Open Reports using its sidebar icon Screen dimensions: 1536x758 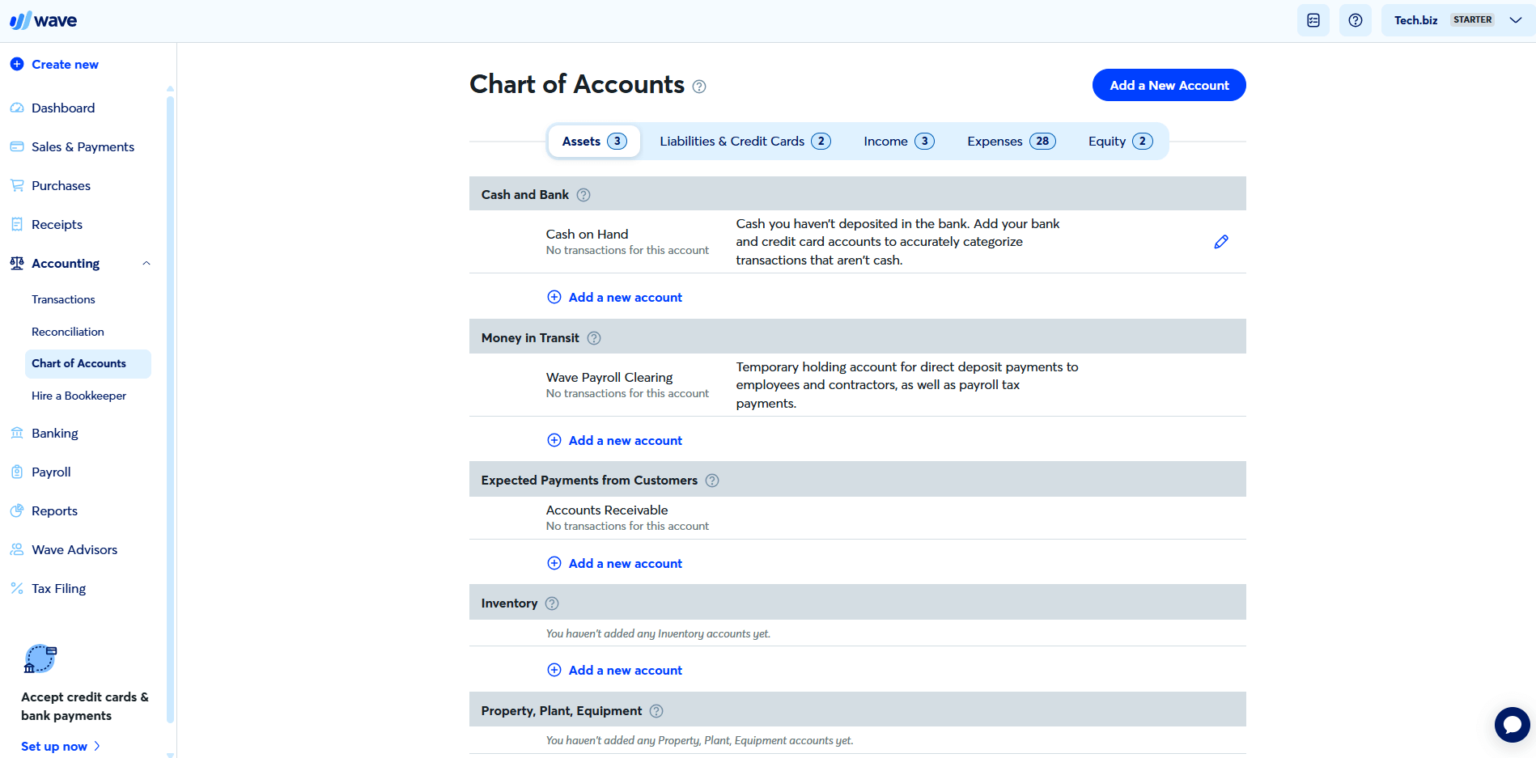[16, 510]
